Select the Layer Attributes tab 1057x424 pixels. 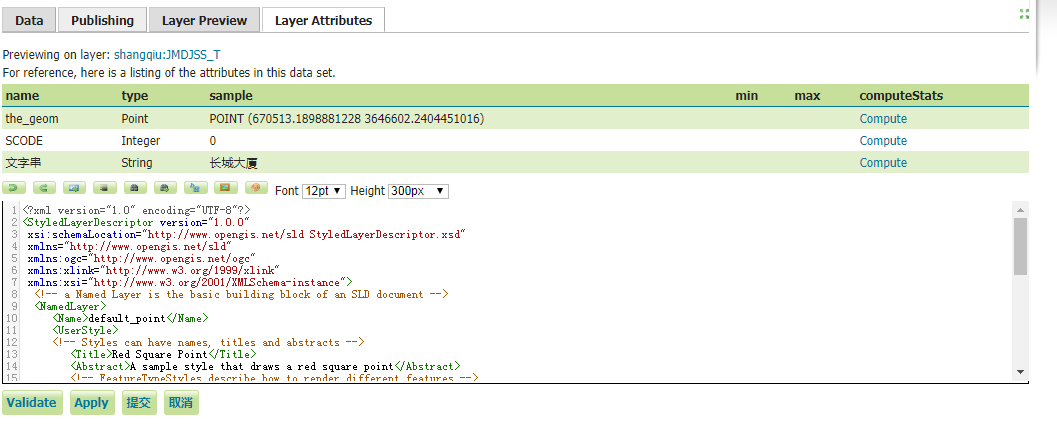click(x=324, y=20)
